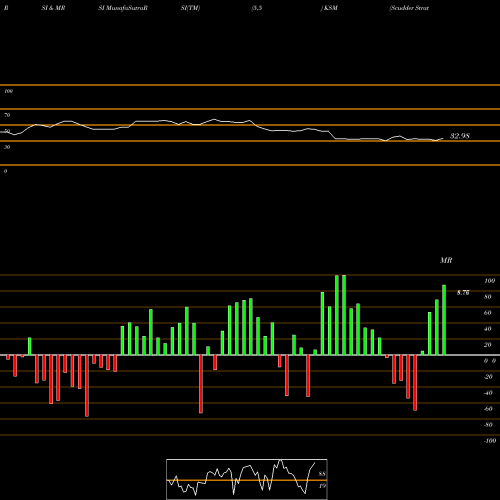Click the ") KSM" ticker label

point(329,8)
